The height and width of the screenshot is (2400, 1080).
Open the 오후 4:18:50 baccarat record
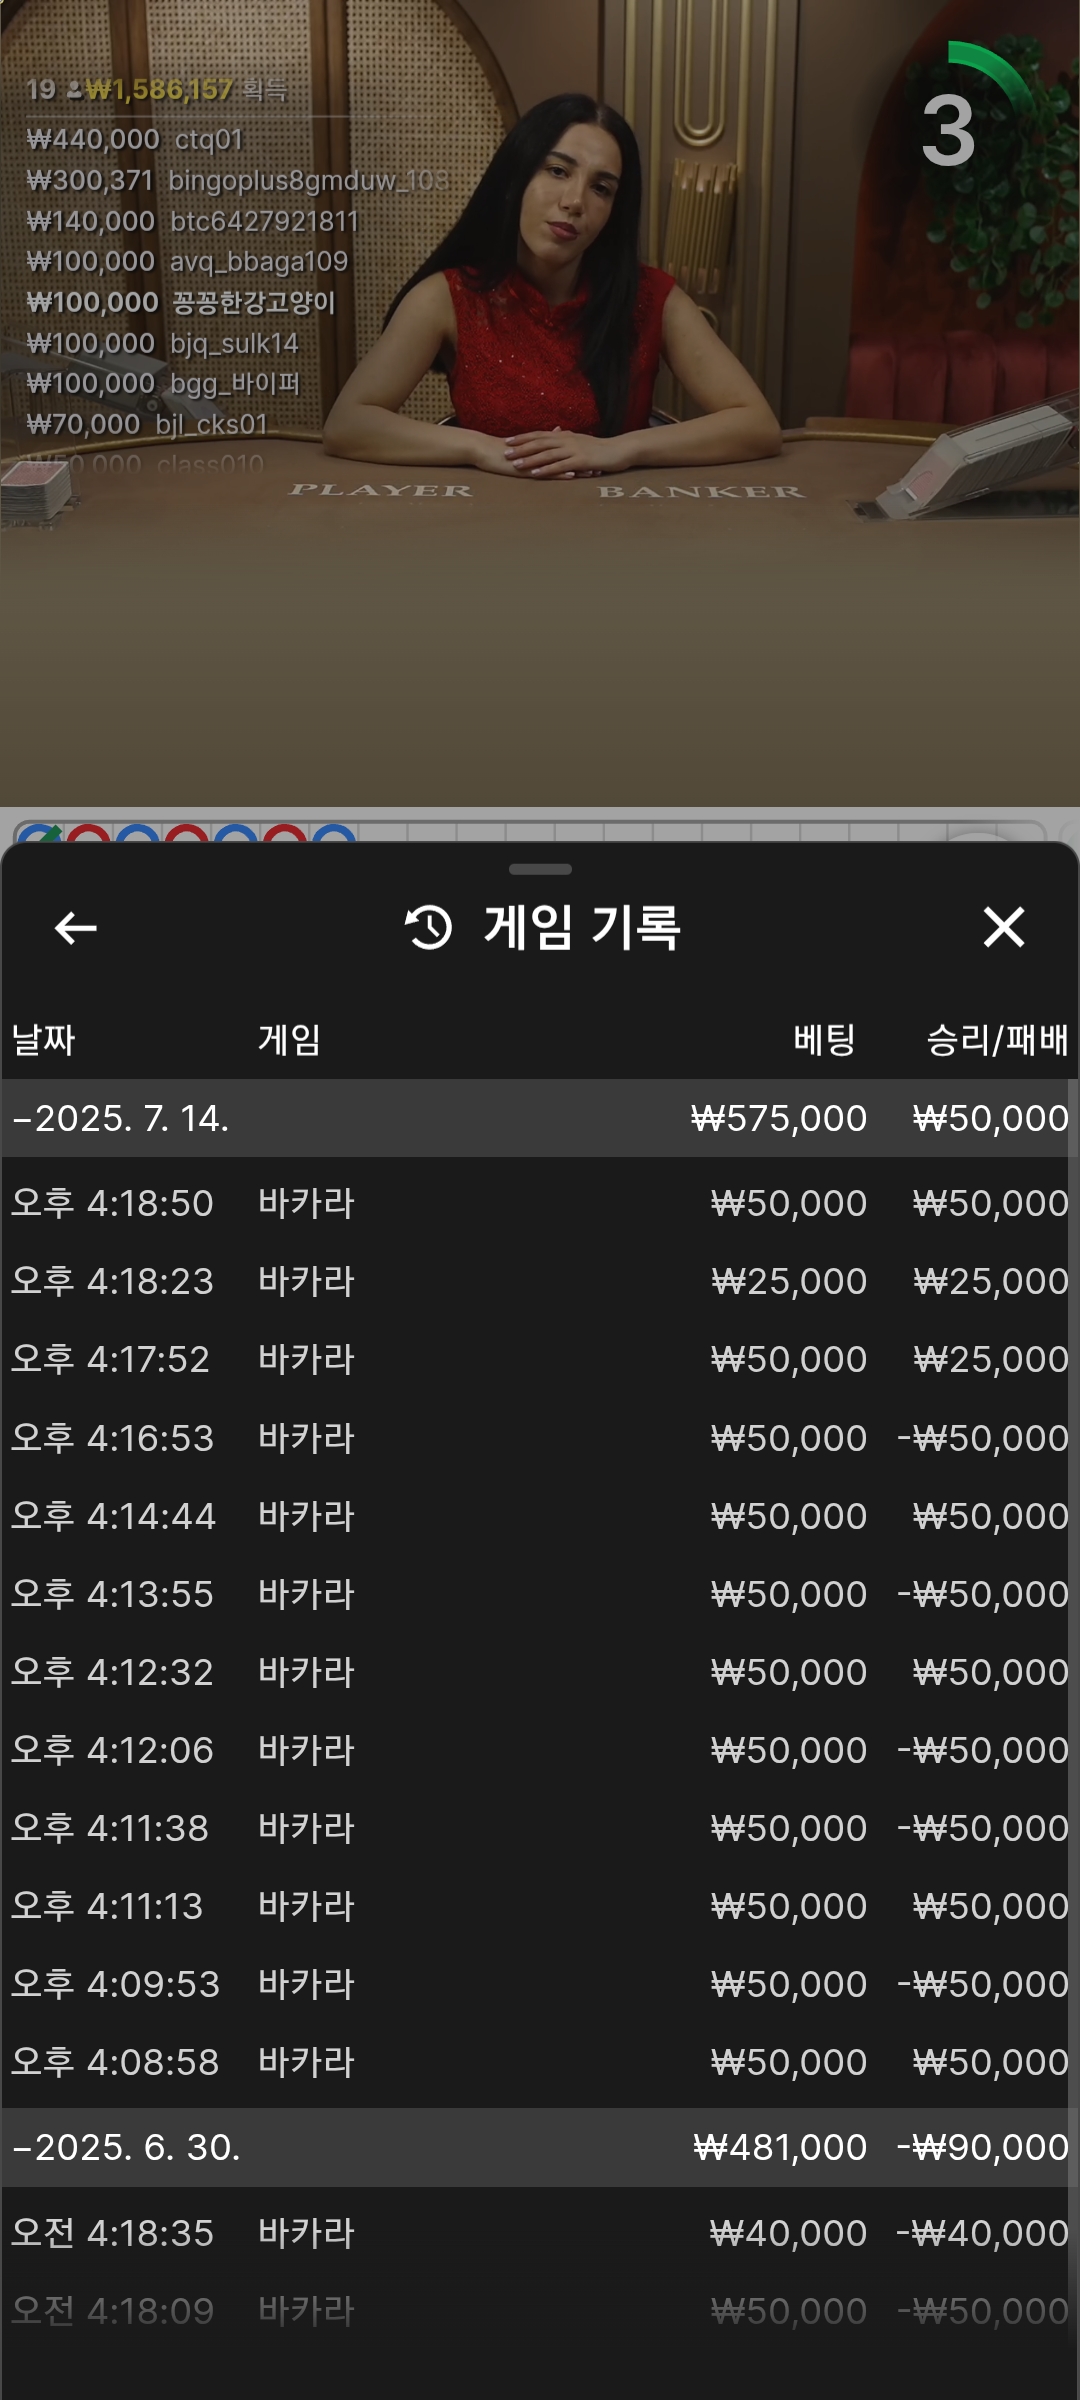[x=540, y=1202]
